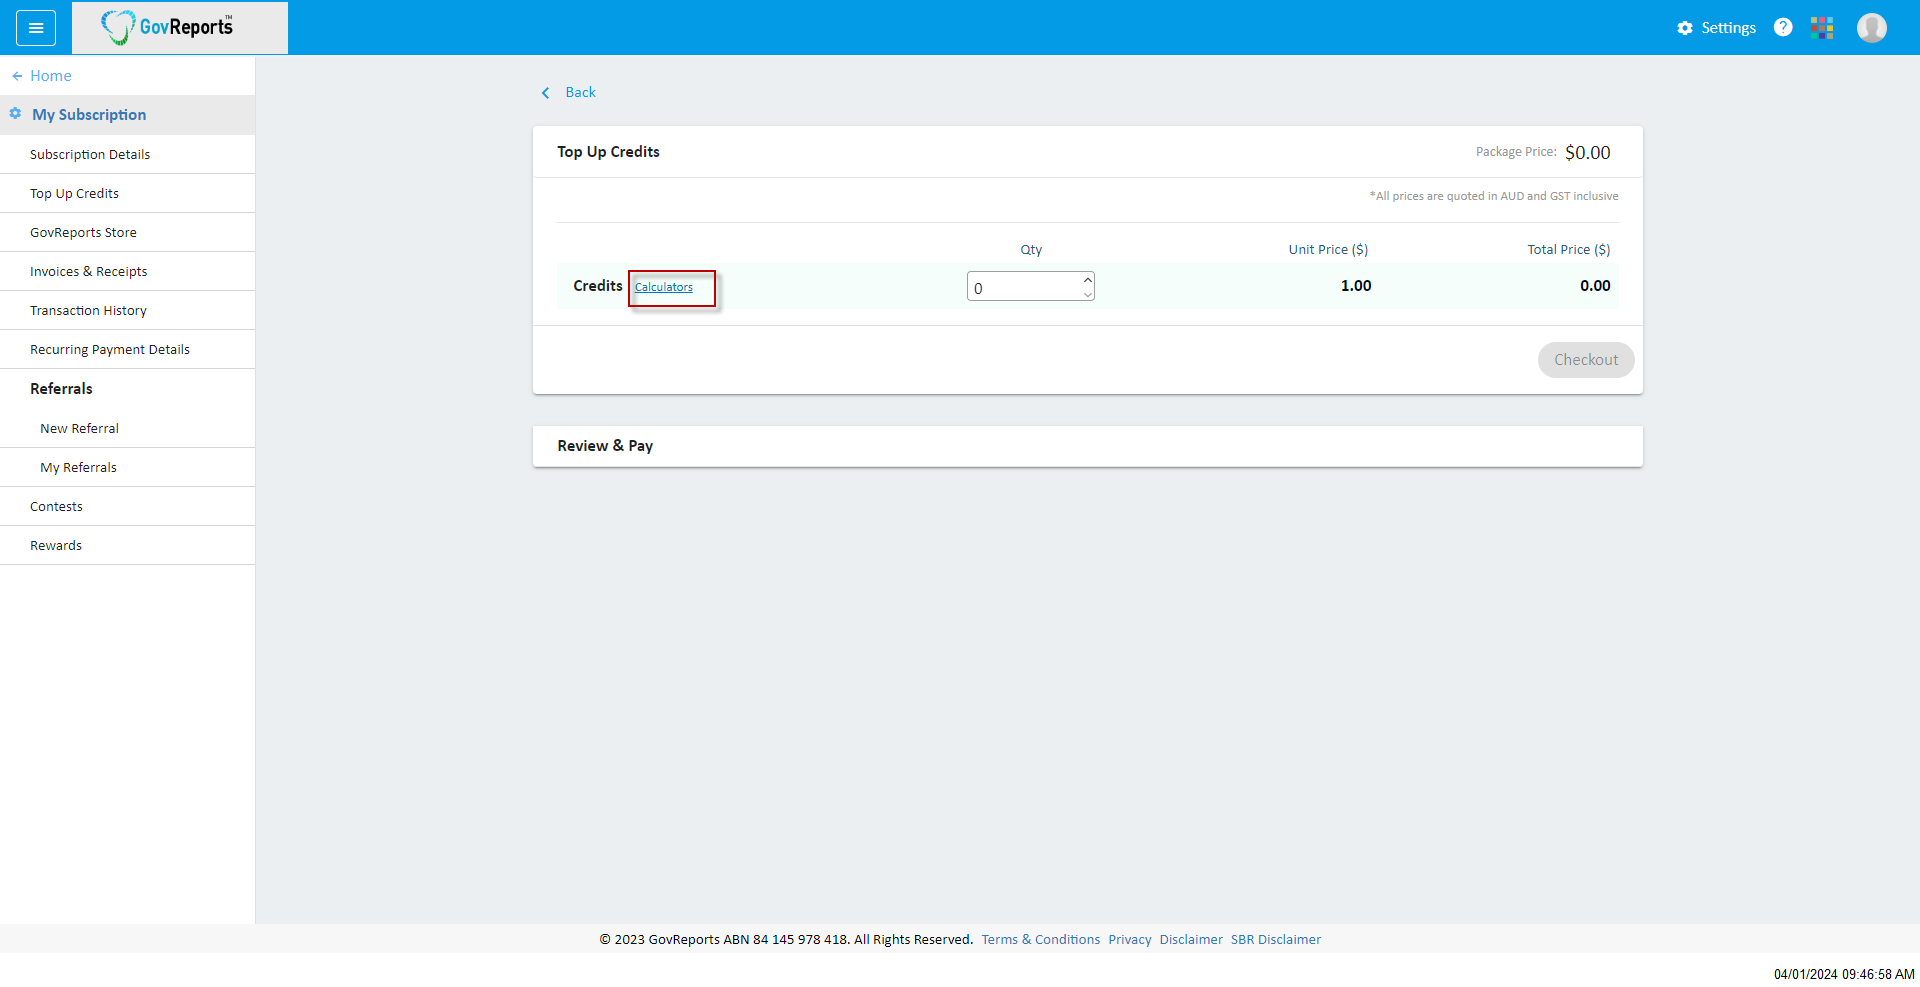
Task: Open the Calculators link
Action: click(x=664, y=288)
